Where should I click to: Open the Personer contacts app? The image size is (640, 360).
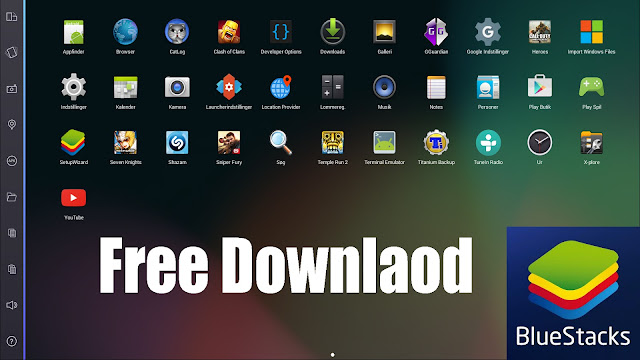(x=488, y=87)
